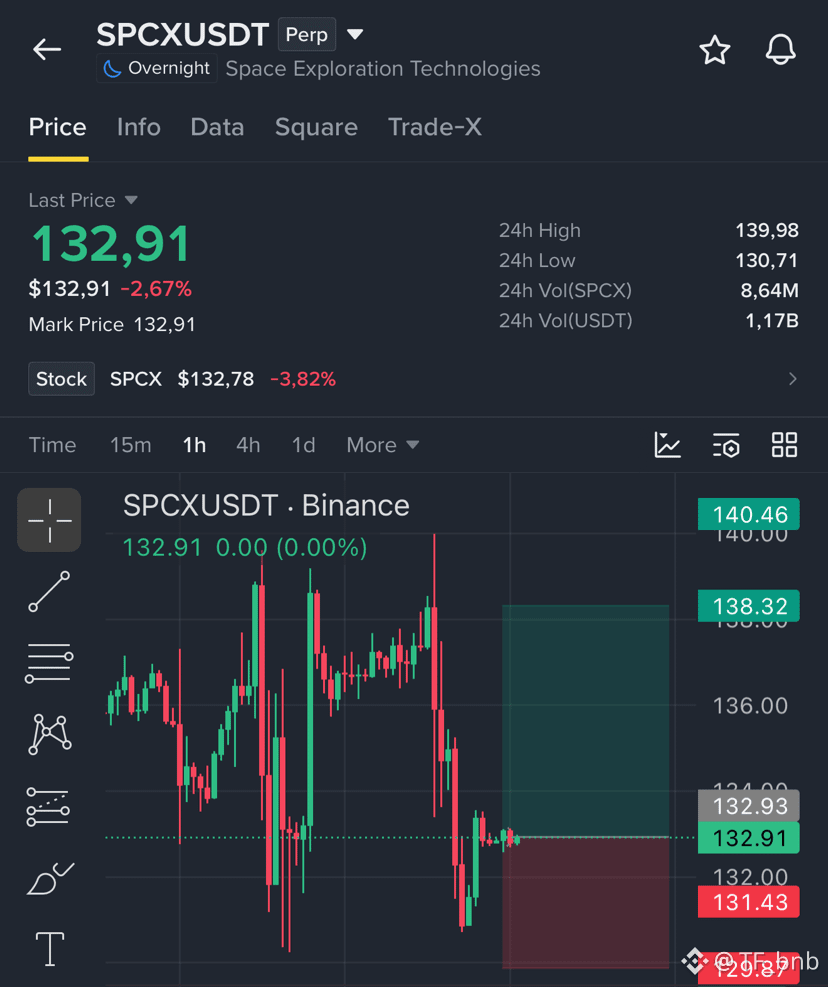The width and height of the screenshot is (828, 987).
Task: Select the XABCD pattern drawing tool
Action: (x=50, y=734)
